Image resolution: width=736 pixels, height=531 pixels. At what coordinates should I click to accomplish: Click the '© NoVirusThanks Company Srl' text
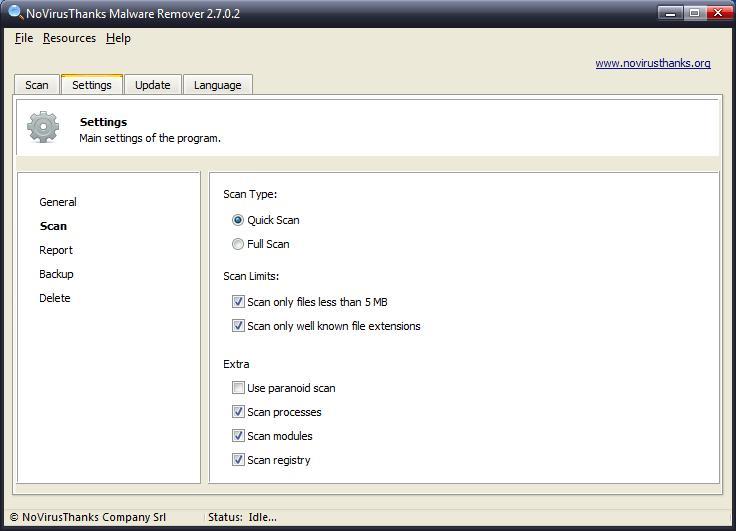(88, 517)
